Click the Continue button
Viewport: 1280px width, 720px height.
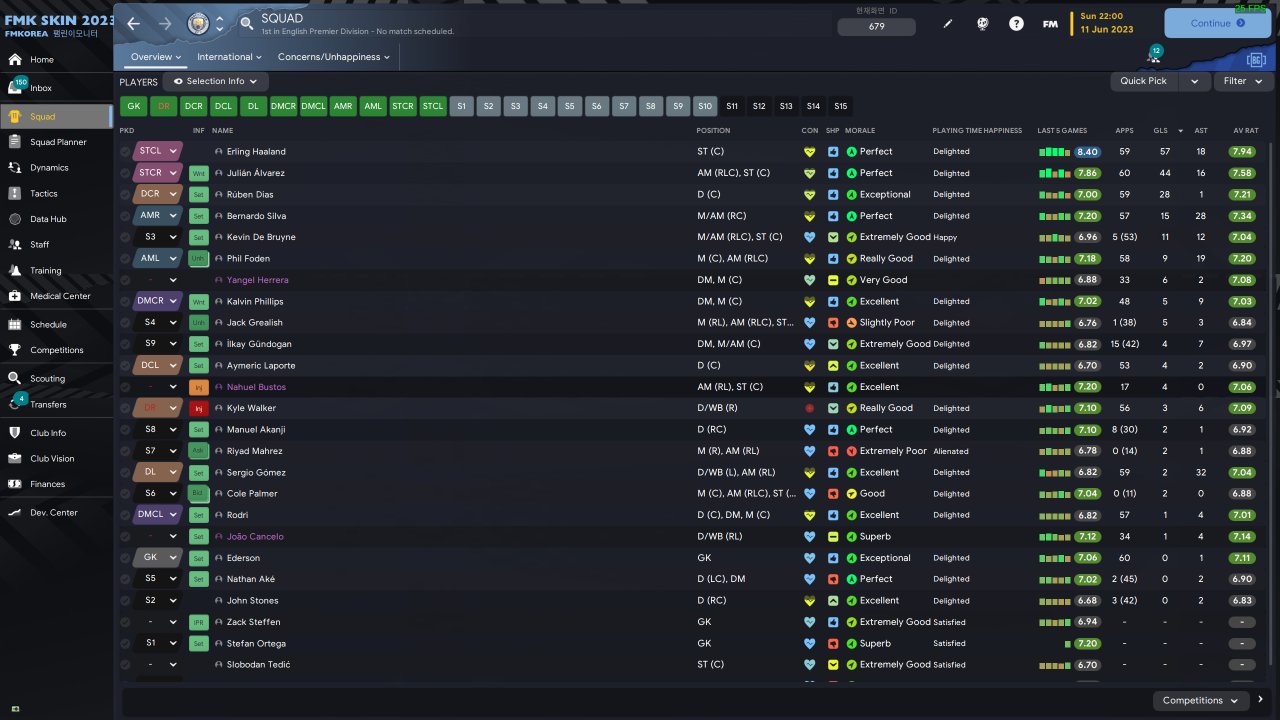point(1217,23)
